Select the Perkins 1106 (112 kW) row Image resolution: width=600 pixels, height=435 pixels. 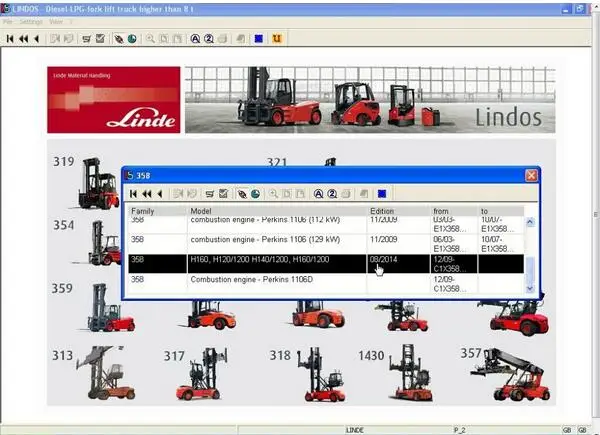(326, 225)
